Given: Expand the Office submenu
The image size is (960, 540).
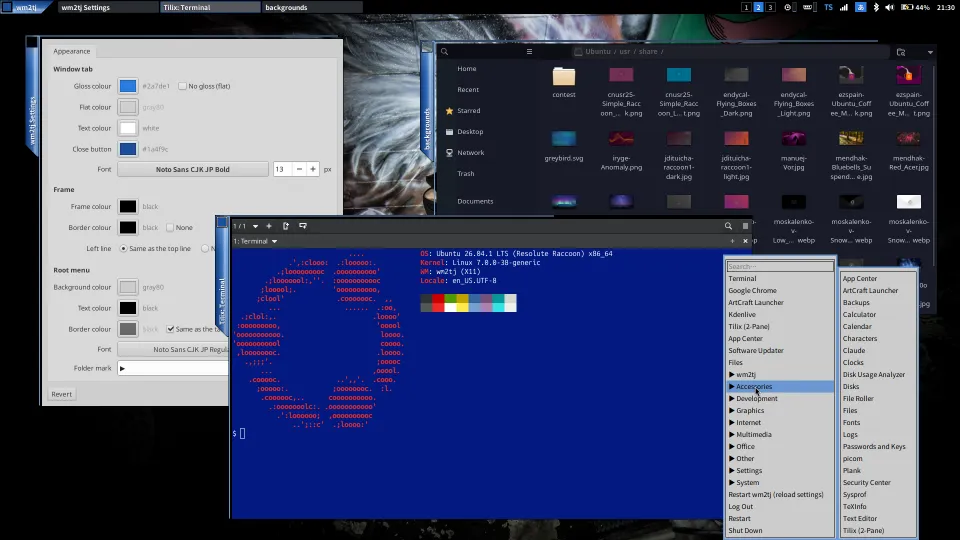Looking at the screenshot, I should (x=779, y=446).
